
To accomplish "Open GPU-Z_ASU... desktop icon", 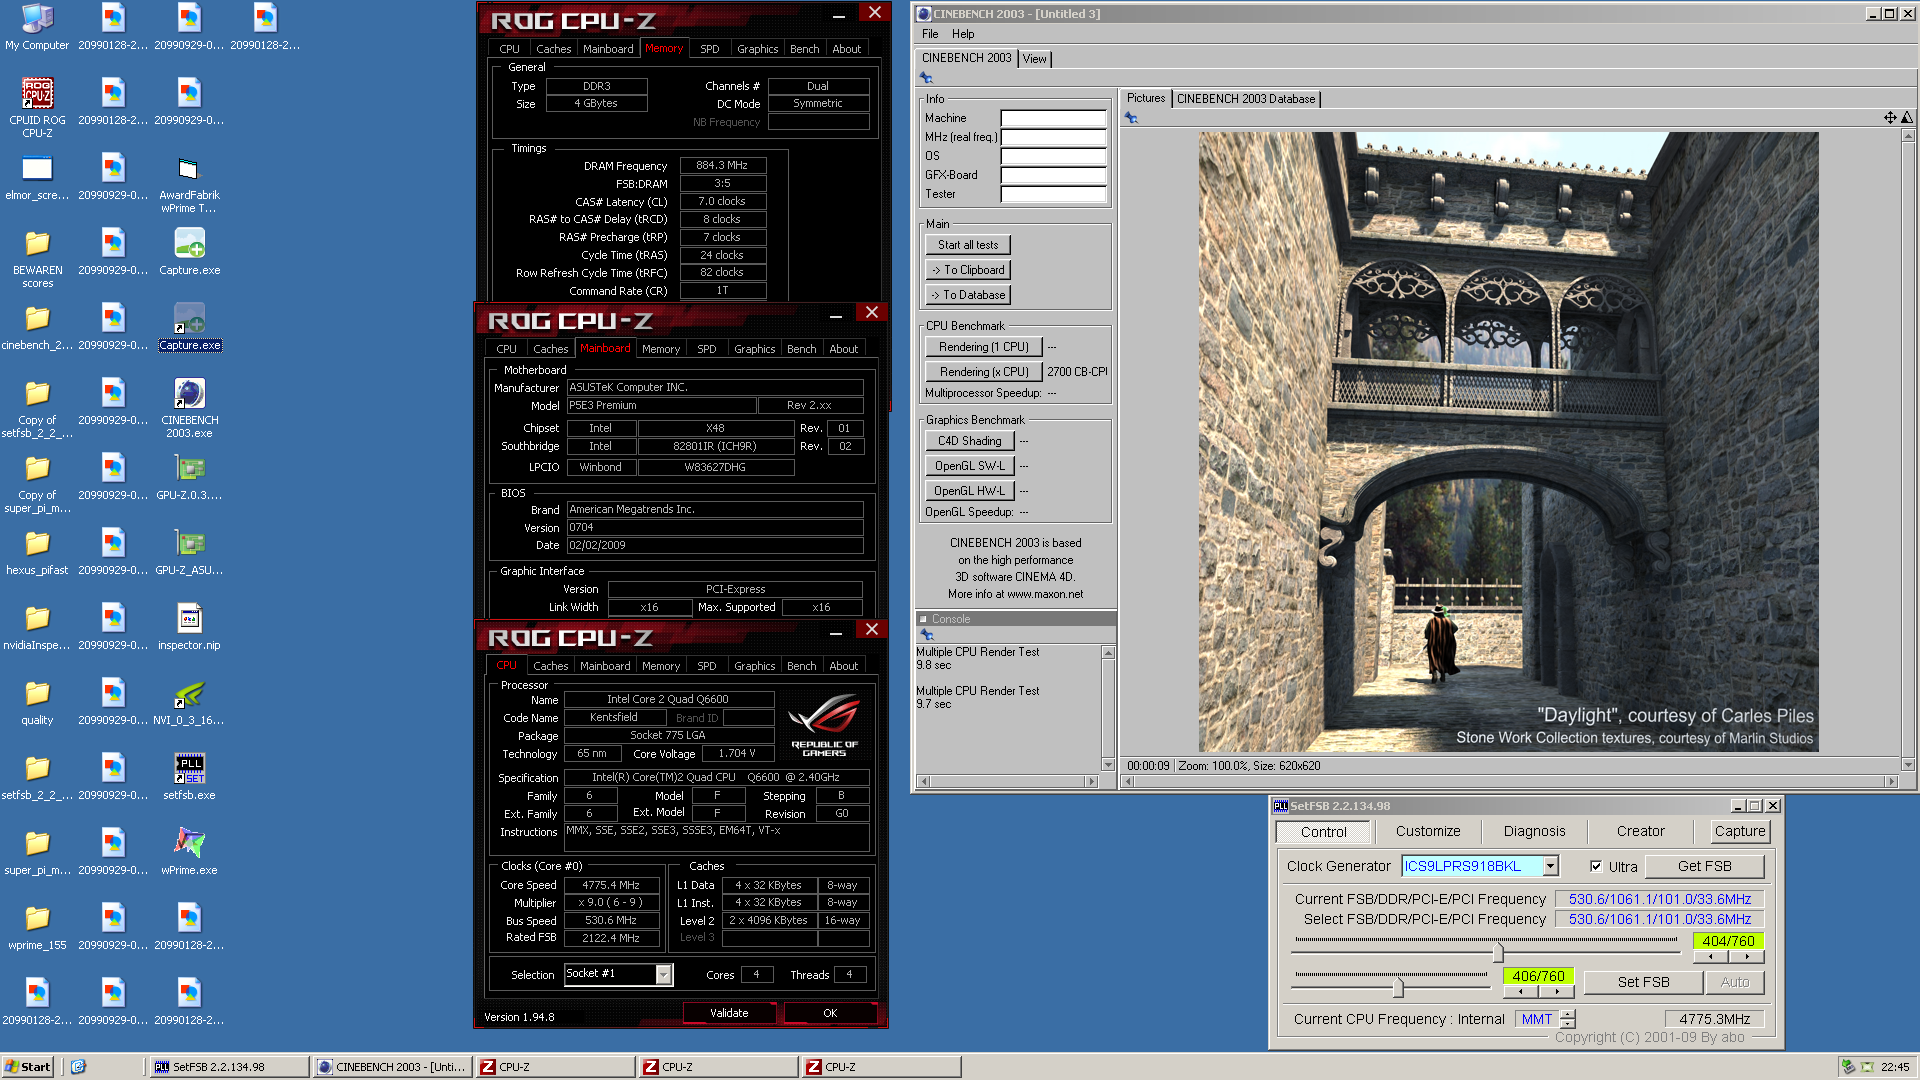I will pos(189,551).
